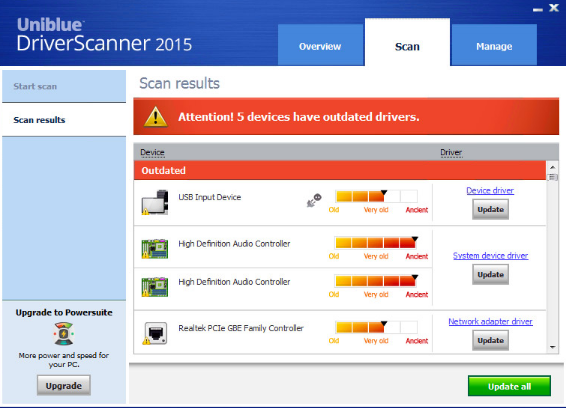Click the 'Attention! 5 devices have outdated drivers' message

click(x=299, y=117)
